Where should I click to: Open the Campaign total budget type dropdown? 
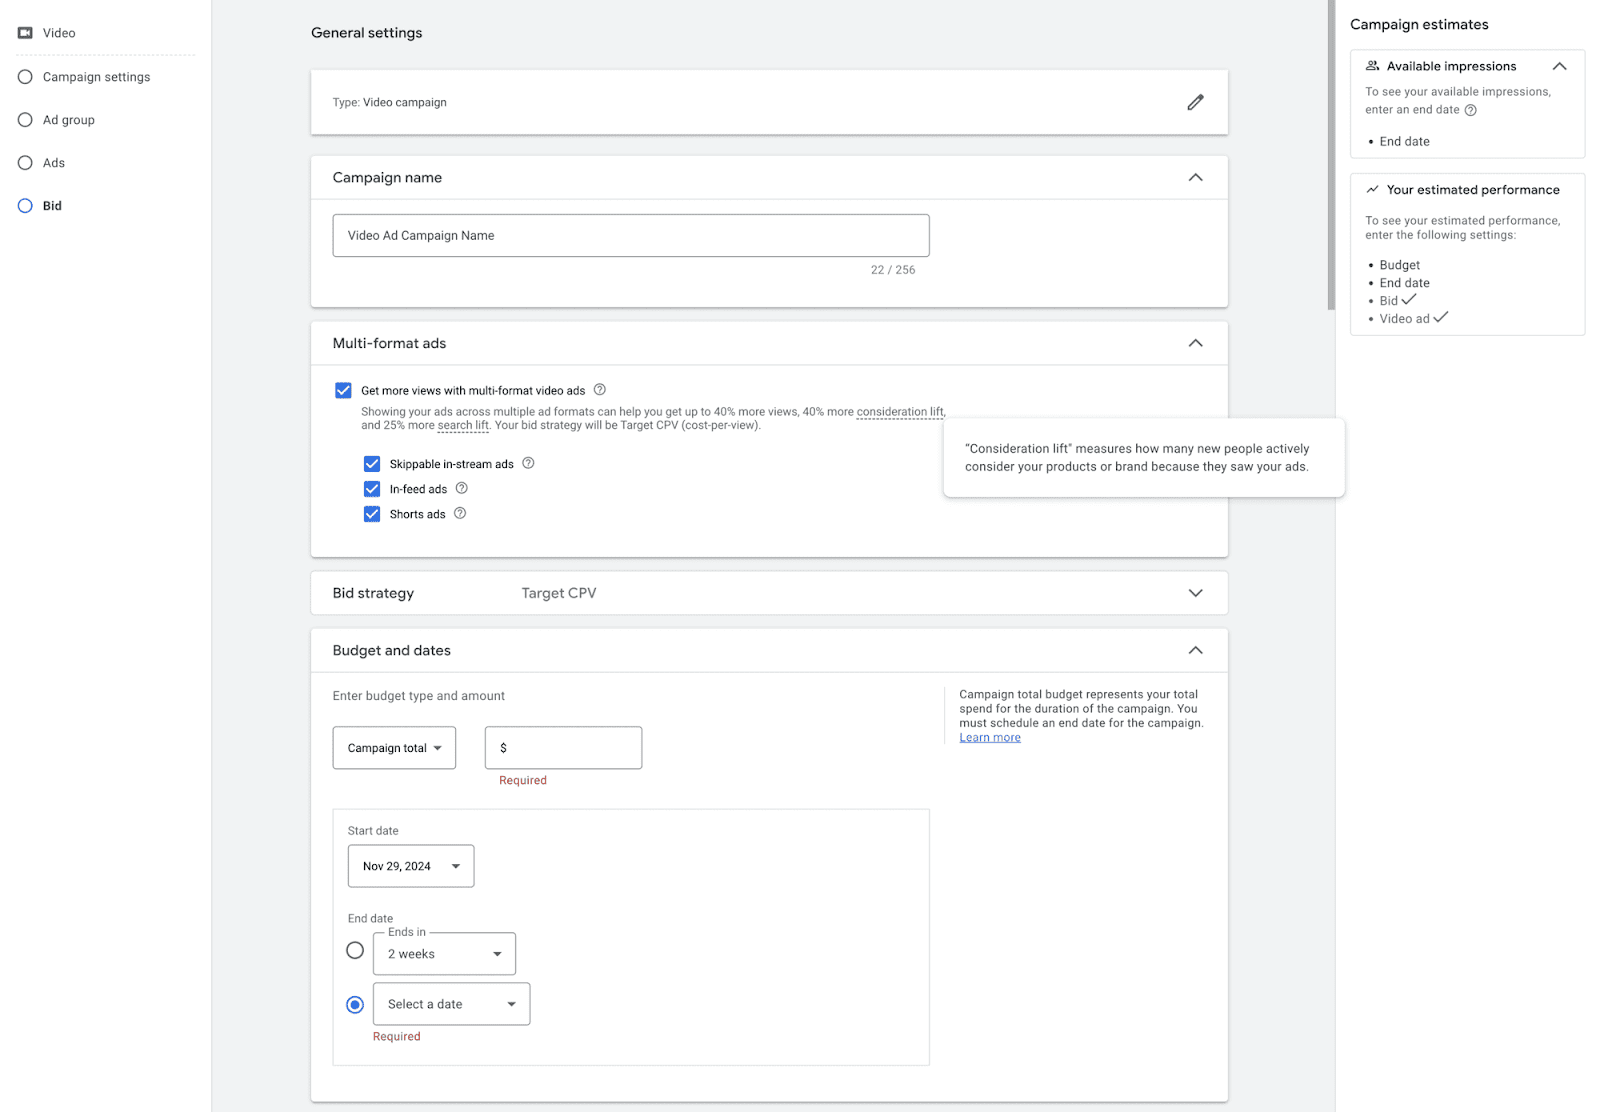[x=394, y=747]
